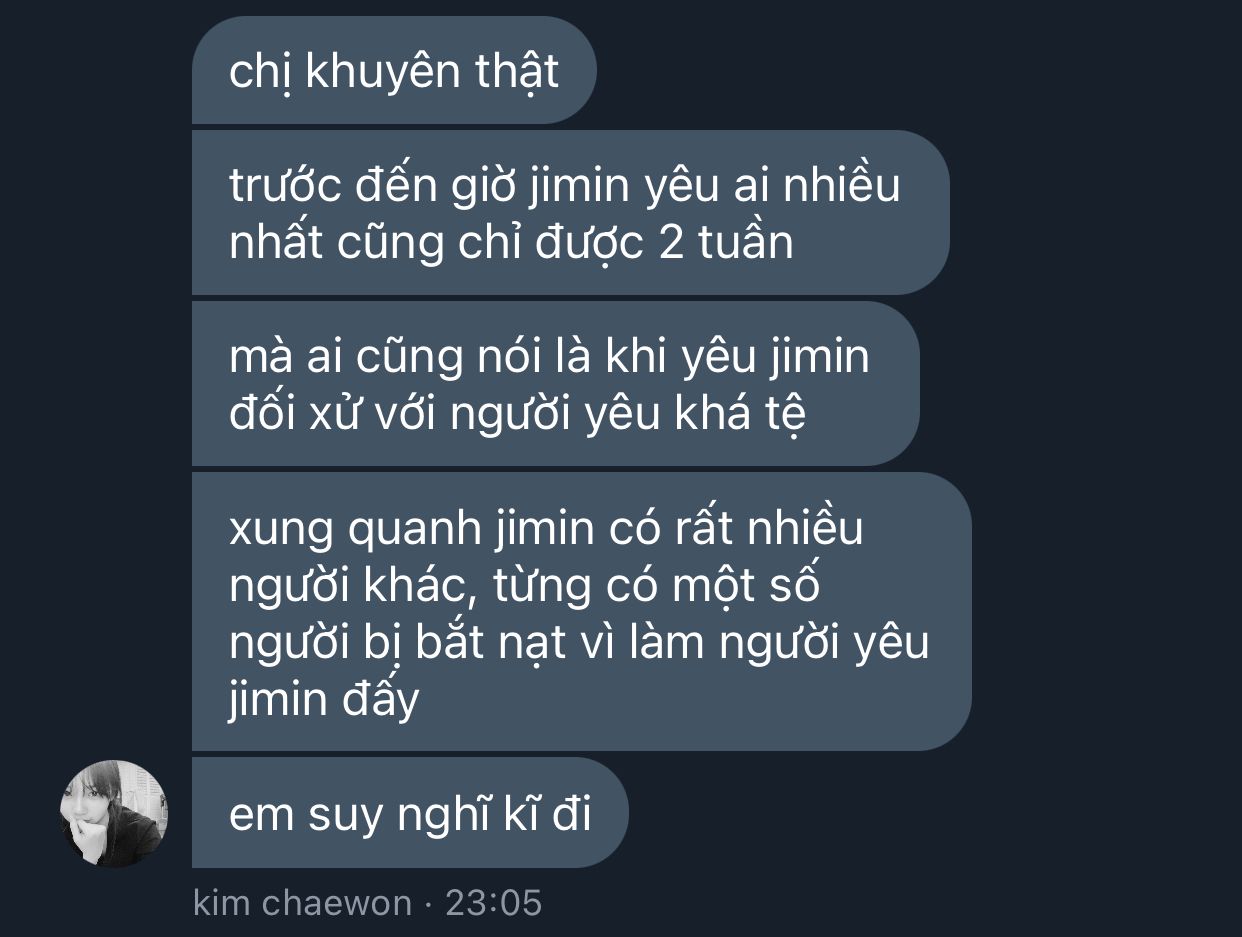Click "nhiều nhất" in the second message

[x=565, y=213]
